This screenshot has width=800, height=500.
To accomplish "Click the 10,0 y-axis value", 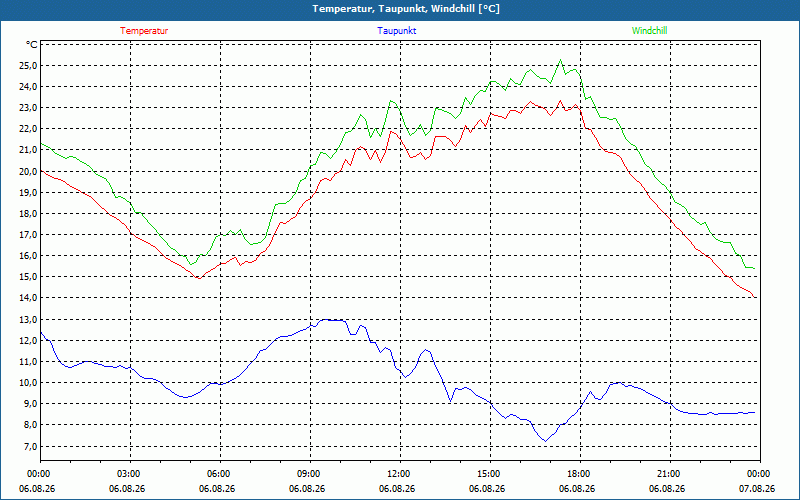I will click(29, 383).
